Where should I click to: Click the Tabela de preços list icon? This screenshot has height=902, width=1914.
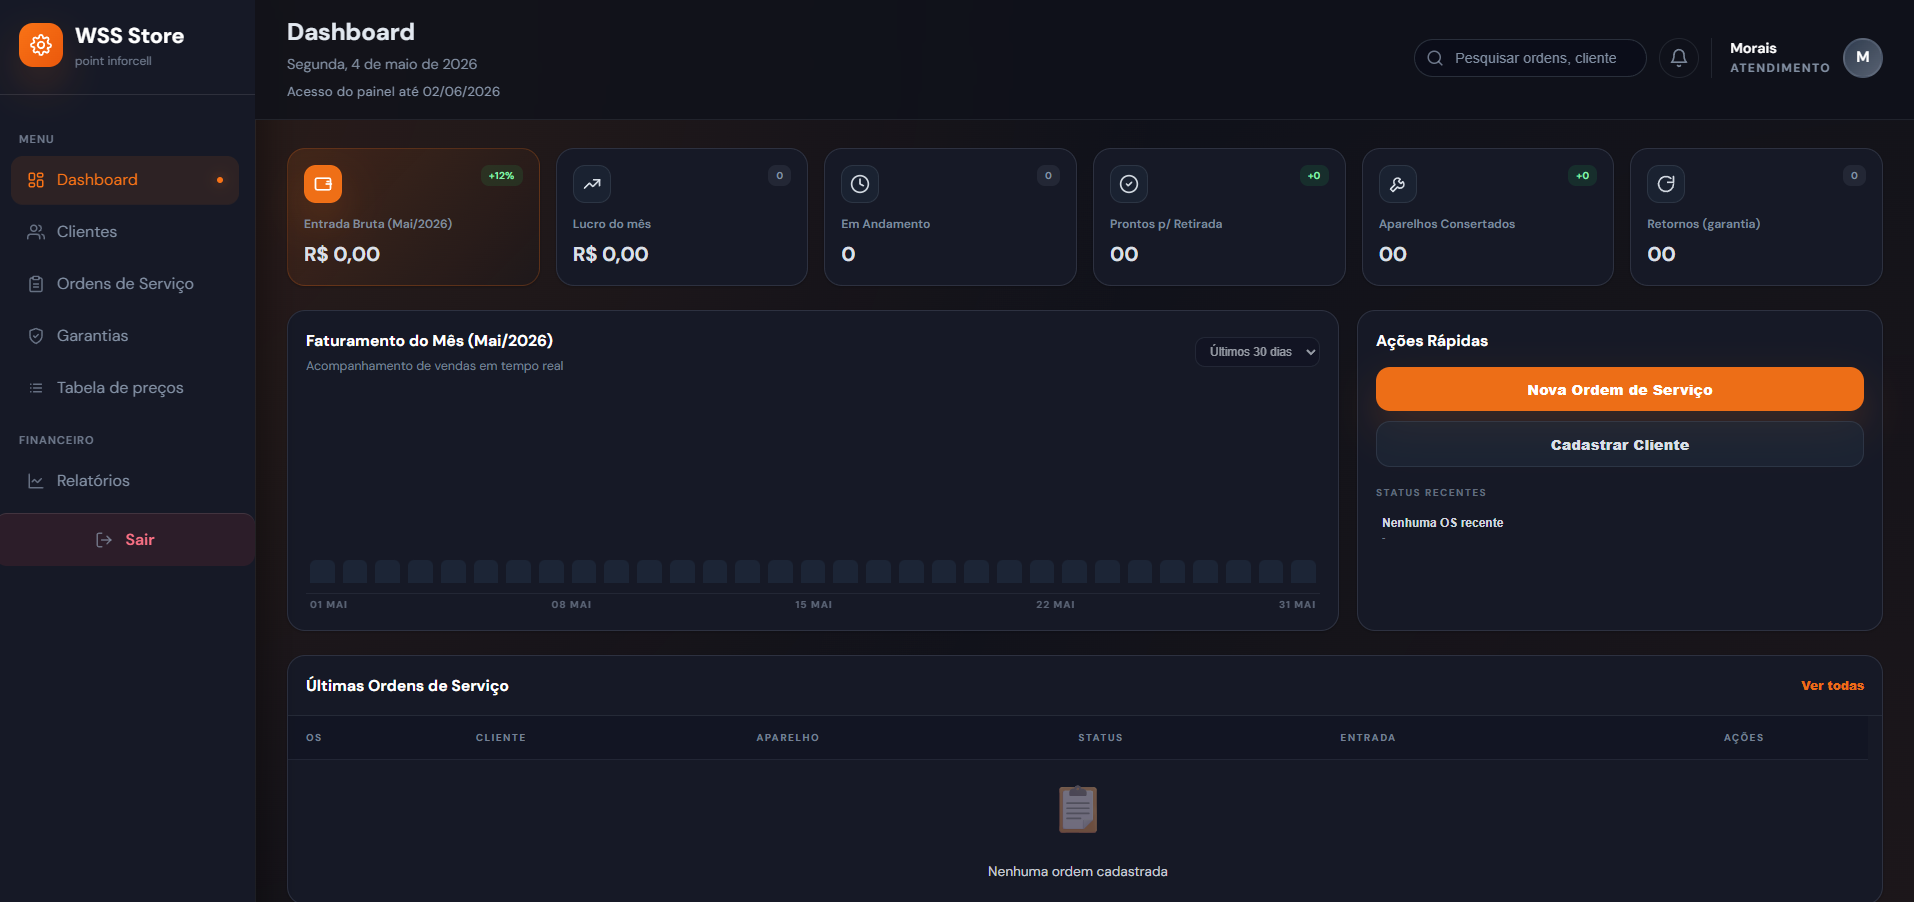[x=36, y=388]
